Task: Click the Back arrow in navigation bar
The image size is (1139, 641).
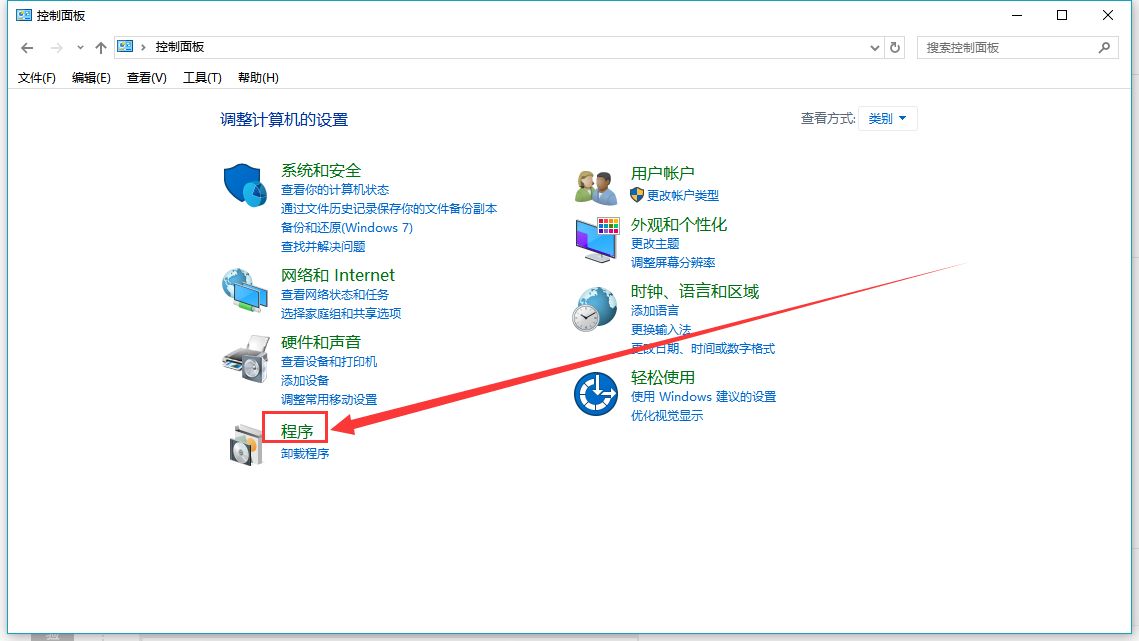Action: [28, 48]
